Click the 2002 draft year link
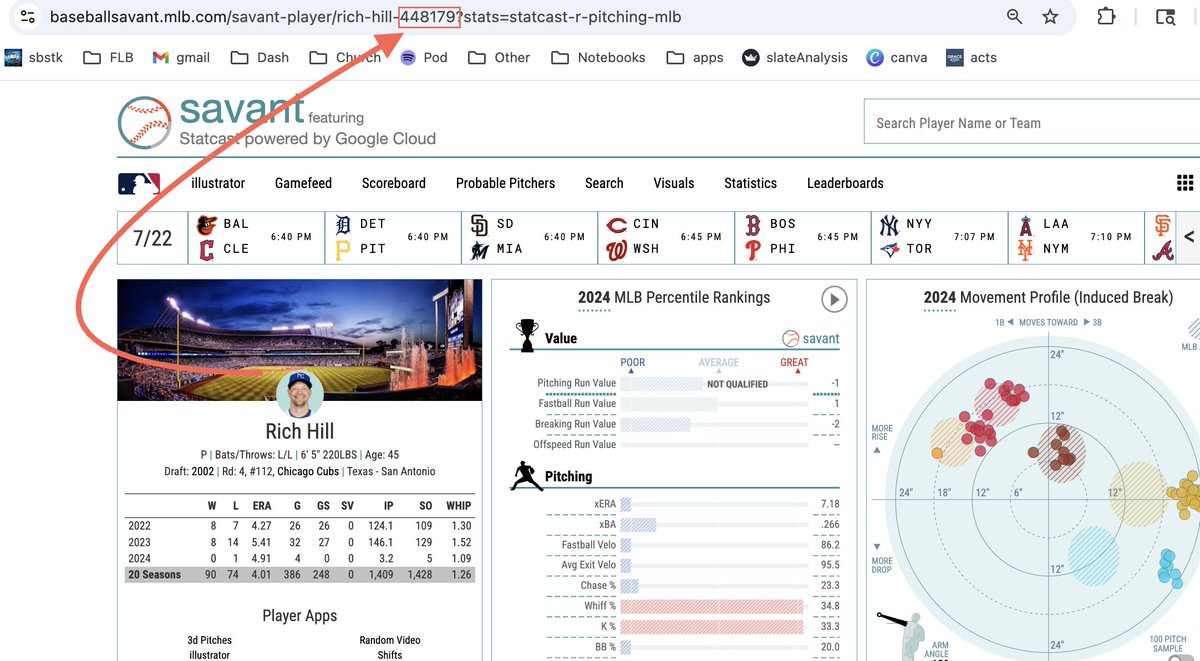1200x661 pixels. (x=204, y=471)
